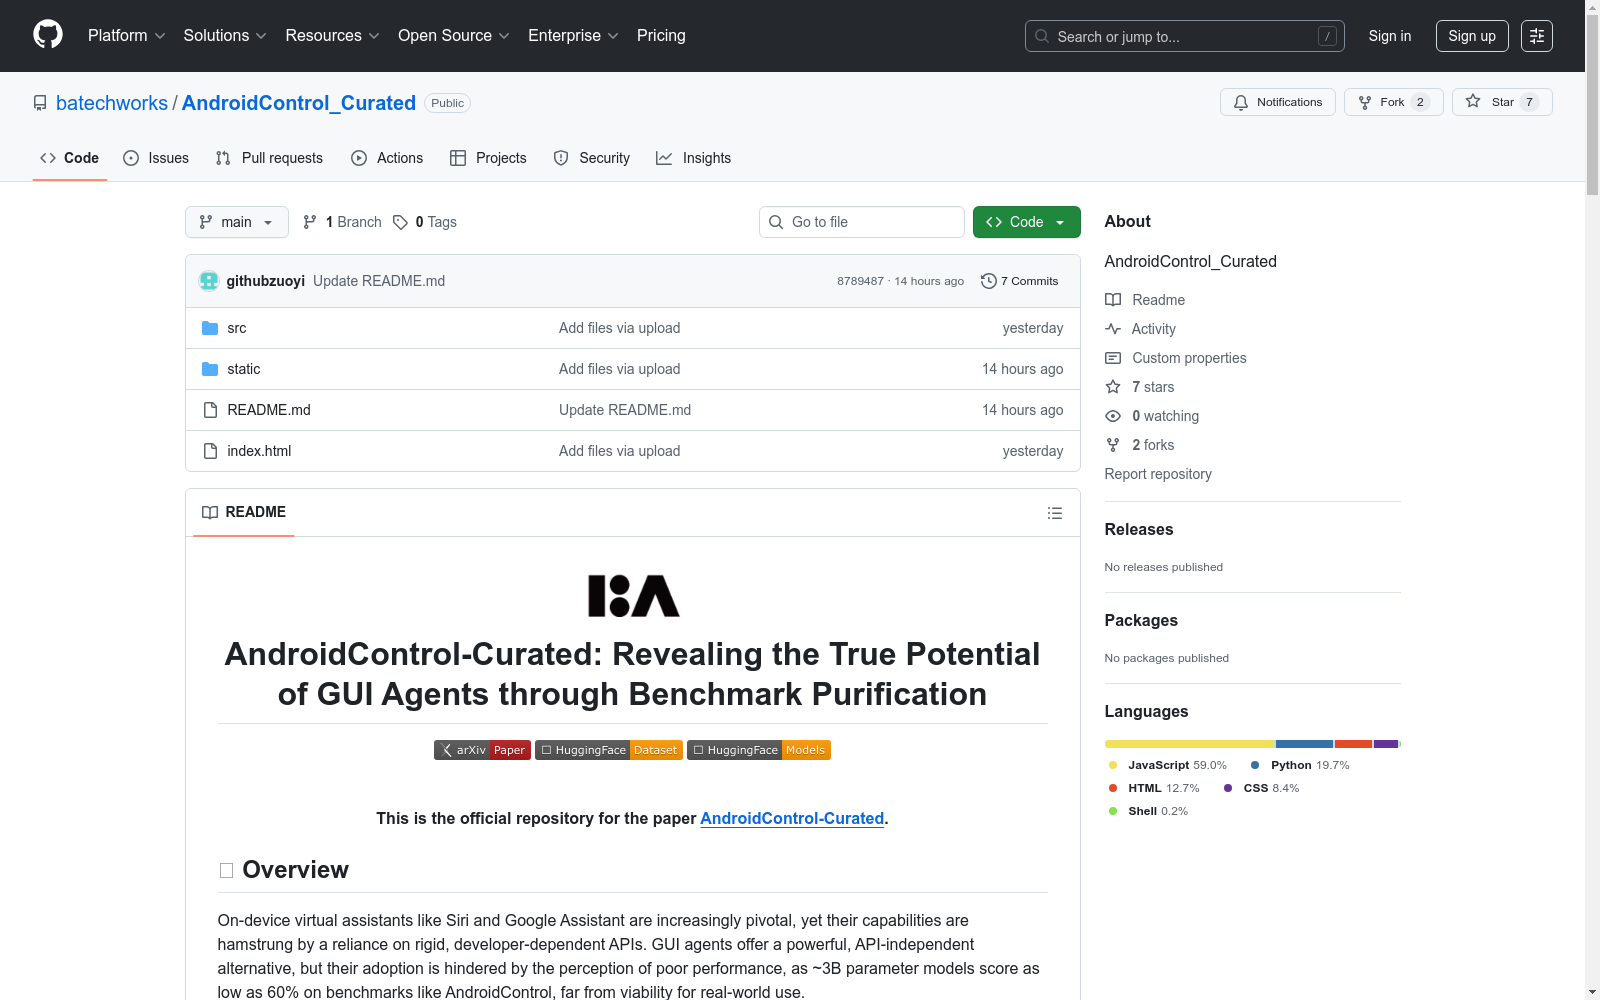Screen dimensions: 1600x1000
Task: Click the commit history clock icon
Action: tap(989, 281)
